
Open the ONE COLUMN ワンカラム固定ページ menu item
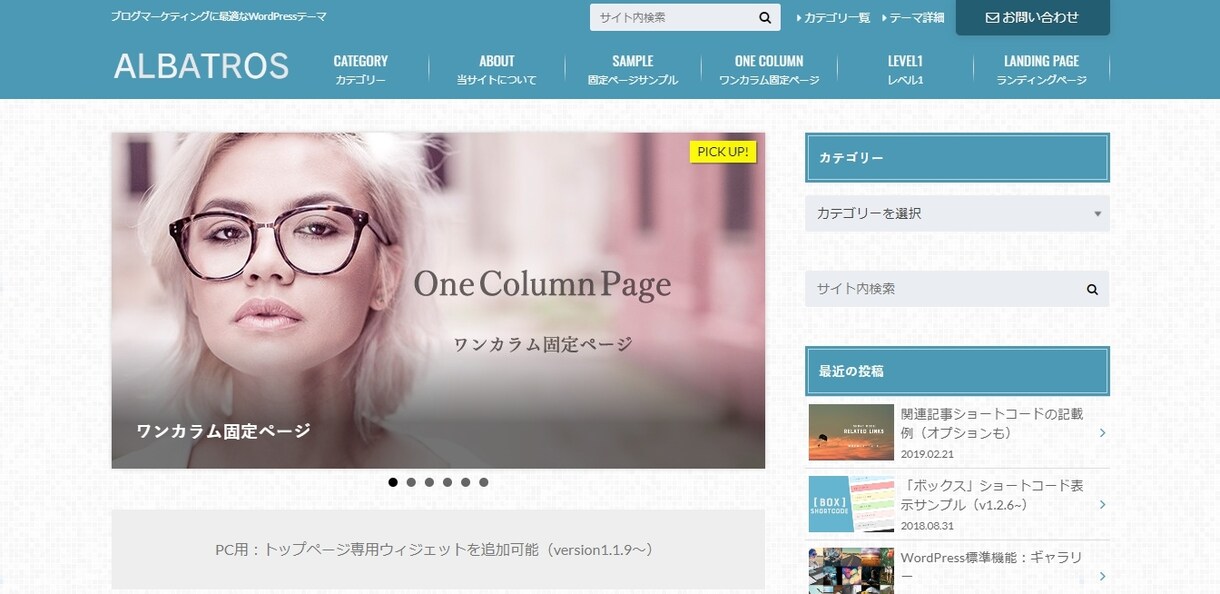[x=769, y=69]
